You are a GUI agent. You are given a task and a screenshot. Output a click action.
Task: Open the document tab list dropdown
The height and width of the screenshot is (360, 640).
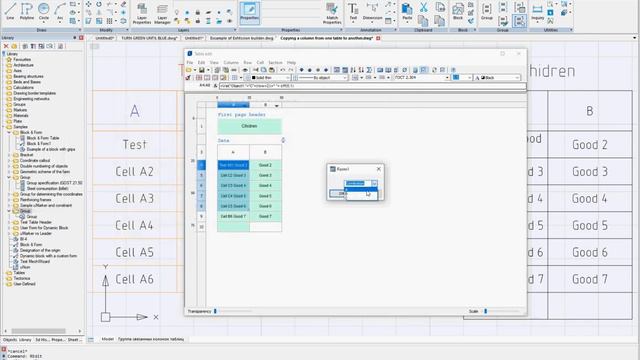click(634, 38)
